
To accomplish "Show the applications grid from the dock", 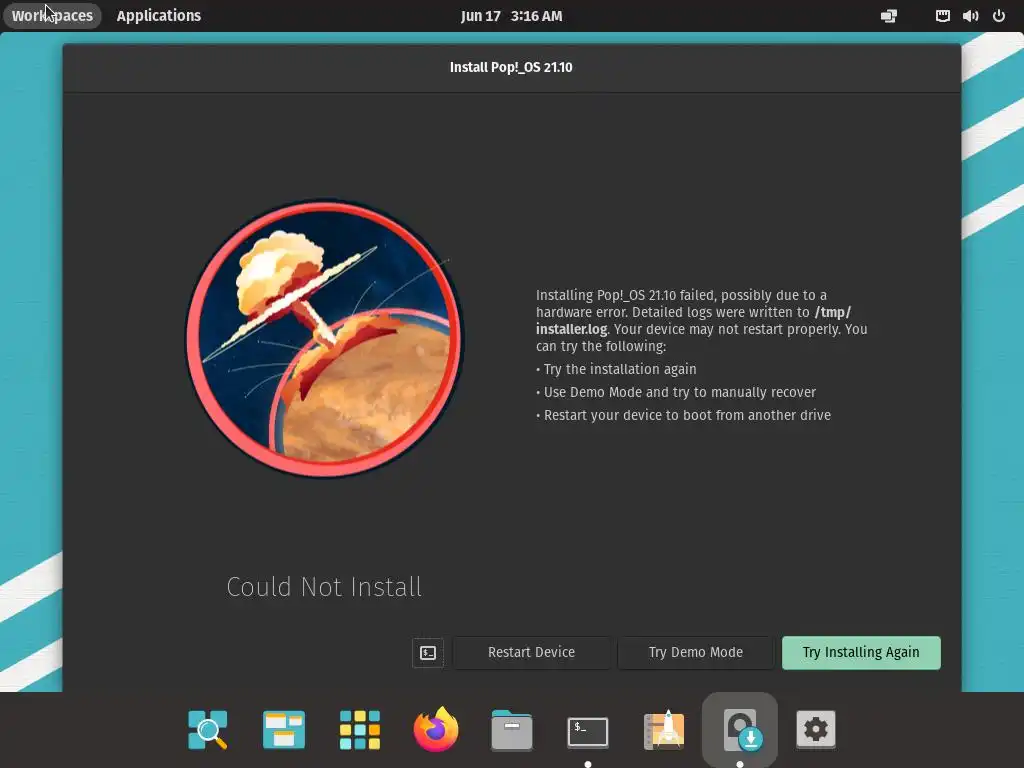I will (x=360, y=729).
